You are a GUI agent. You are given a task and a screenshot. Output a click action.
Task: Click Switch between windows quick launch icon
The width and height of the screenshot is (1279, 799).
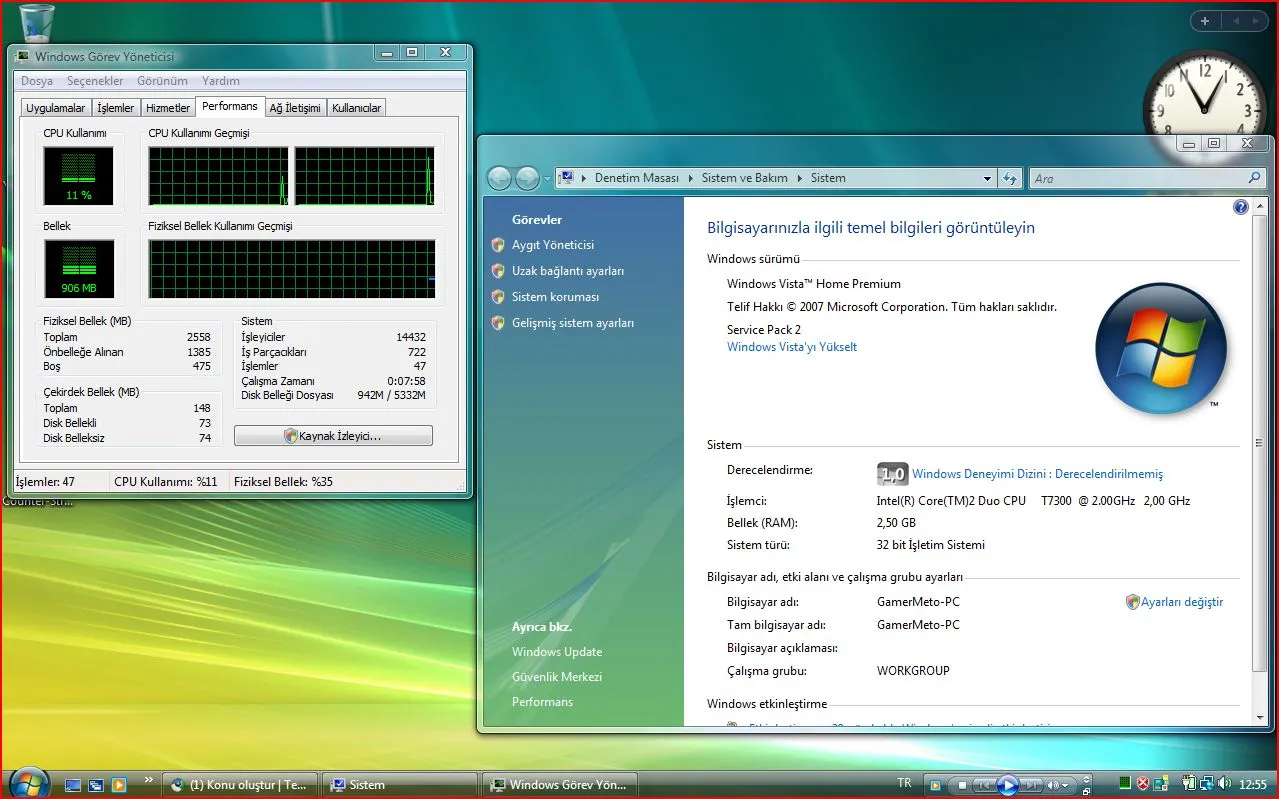click(x=96, y=785)
